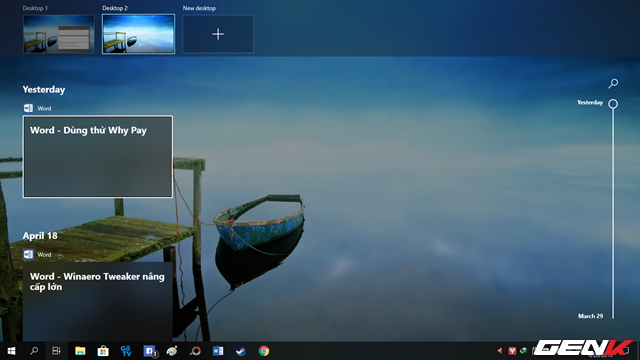Click the 'Yesterday' label on timeline scrollbar
This screenshot has height=360, width=640.
590,102
